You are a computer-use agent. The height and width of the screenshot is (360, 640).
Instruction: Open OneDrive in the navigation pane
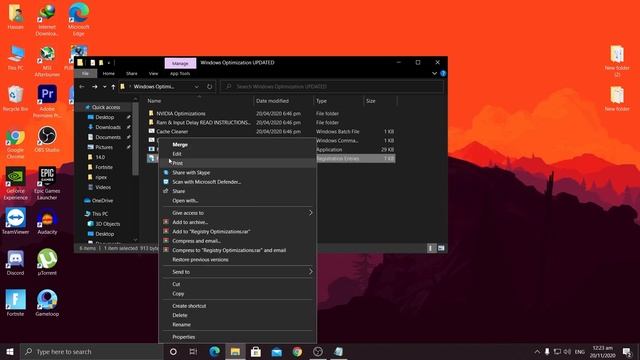tap(102, 200)
